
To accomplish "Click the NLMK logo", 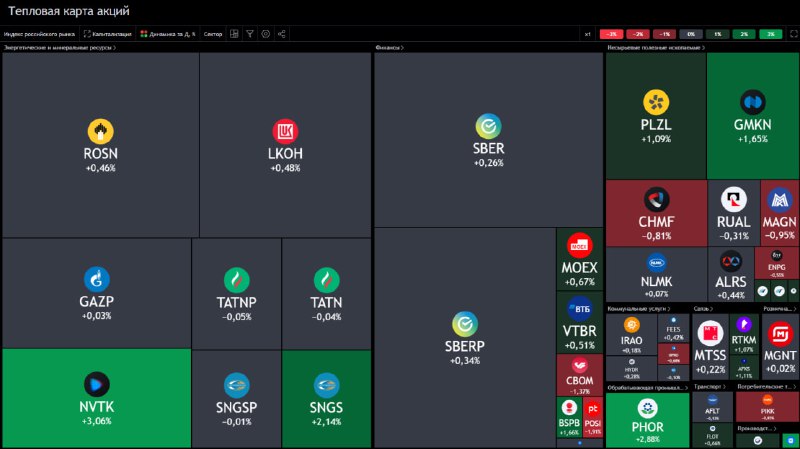I will tap(656, 263).
